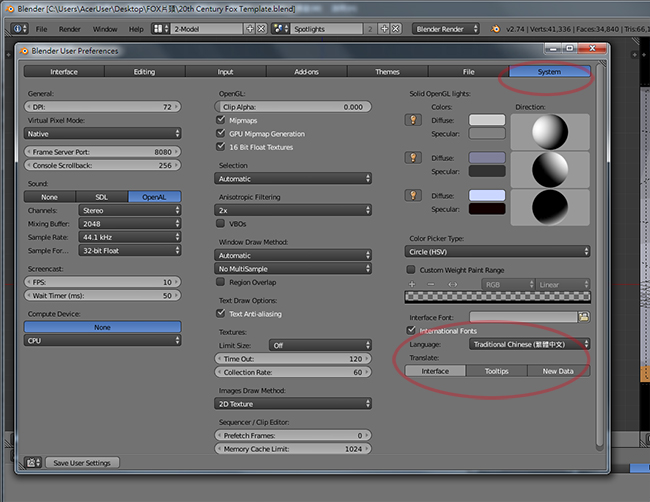This screenshot has height=502, width=650.
Task: Open the scene browse icon beside Spotlights
Action: (281, 29)
